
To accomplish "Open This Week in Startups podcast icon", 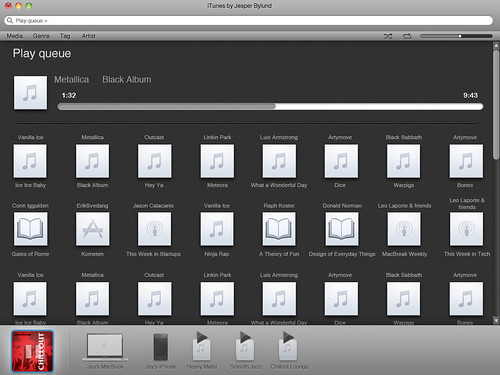I will click(155, 229).
